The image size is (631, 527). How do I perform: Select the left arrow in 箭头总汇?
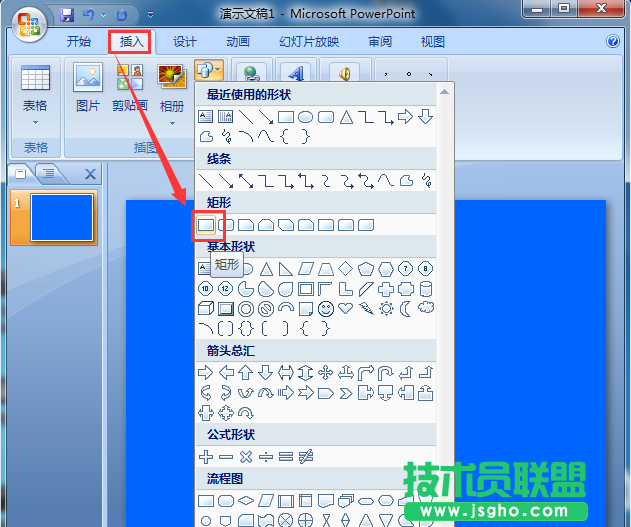coord(226,373)
